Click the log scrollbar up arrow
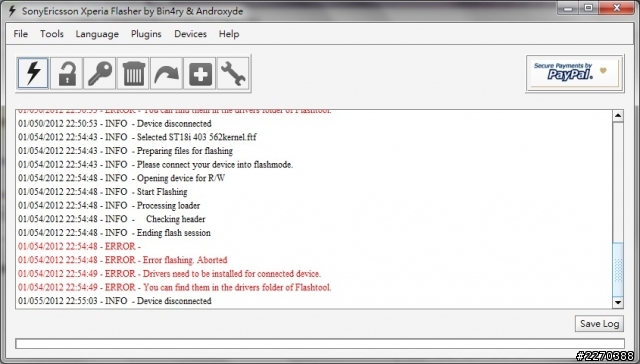 (x=618, y=116)
